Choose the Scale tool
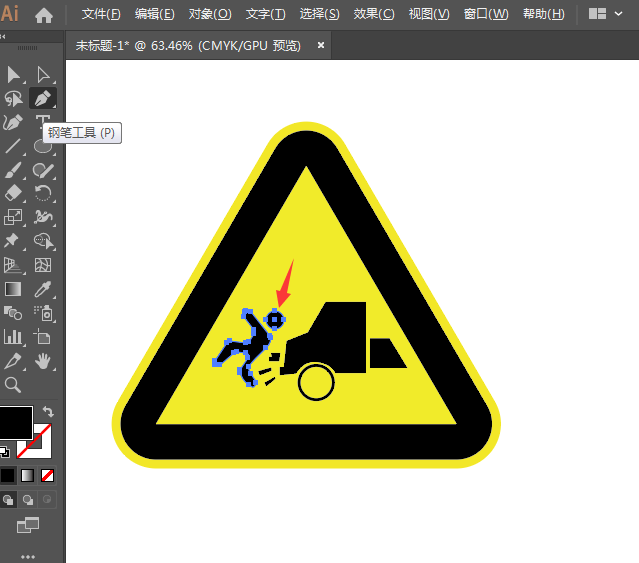Viewport: 639px width, 563px height. click(x=13, y=217)
